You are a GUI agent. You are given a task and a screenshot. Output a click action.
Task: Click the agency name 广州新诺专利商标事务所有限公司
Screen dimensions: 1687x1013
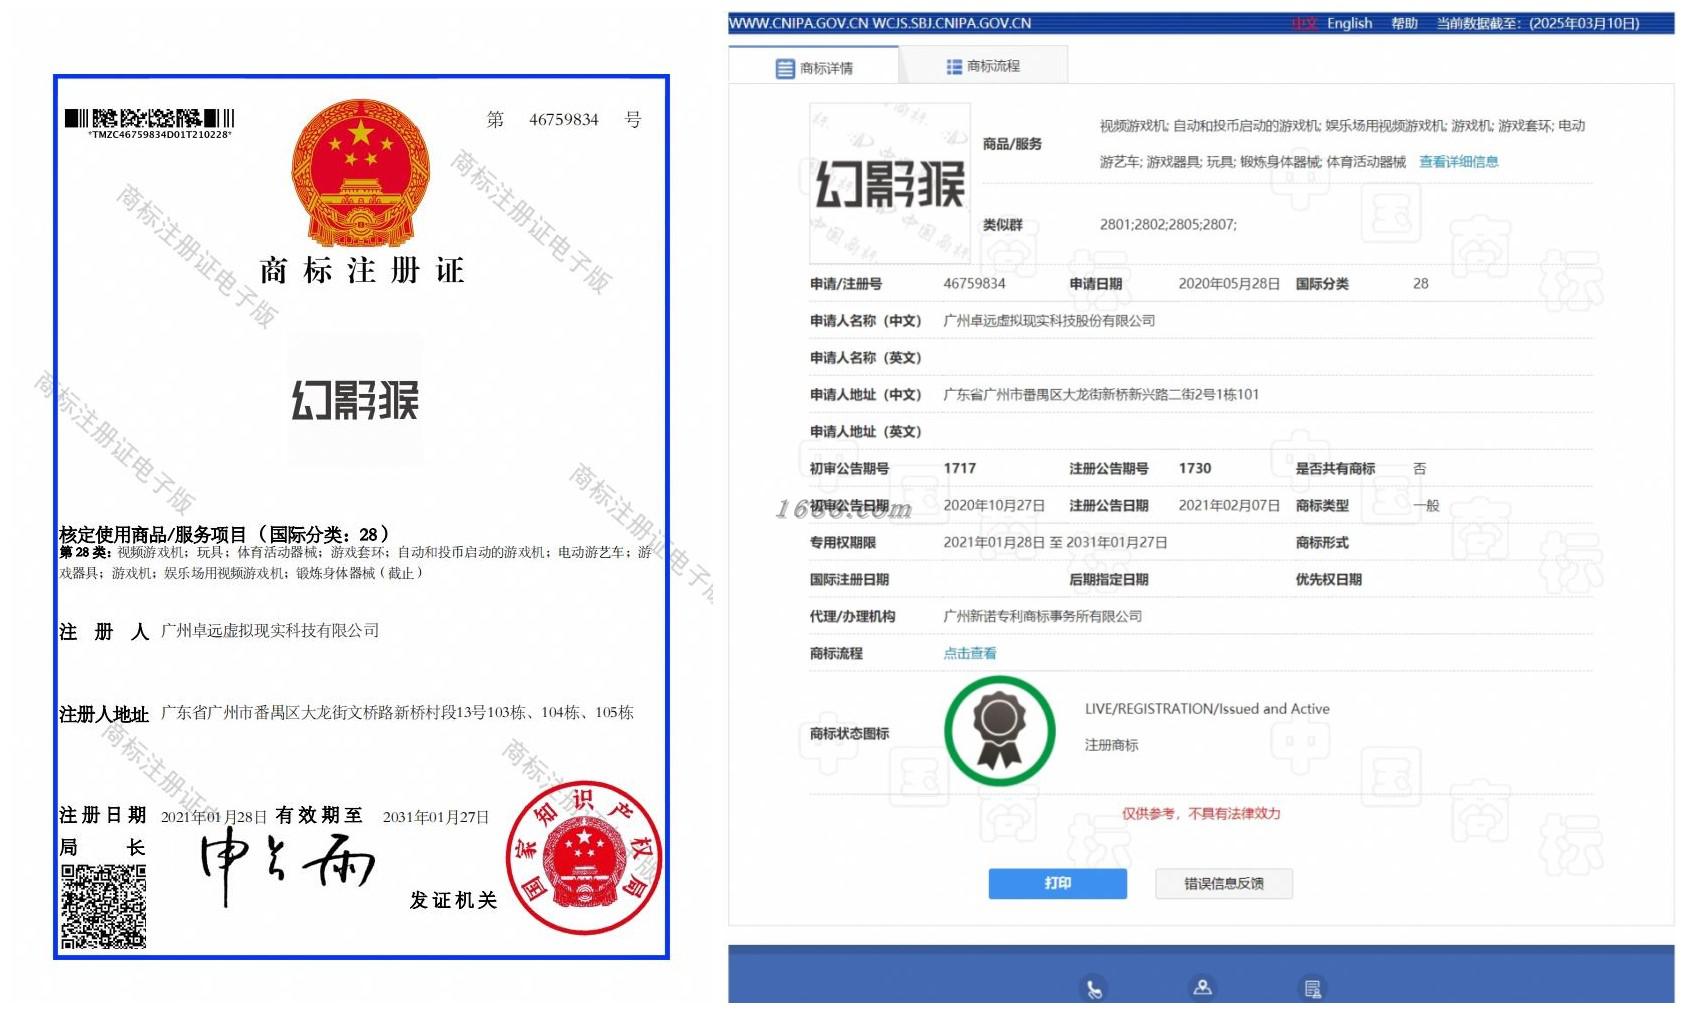pos(1042,617)
